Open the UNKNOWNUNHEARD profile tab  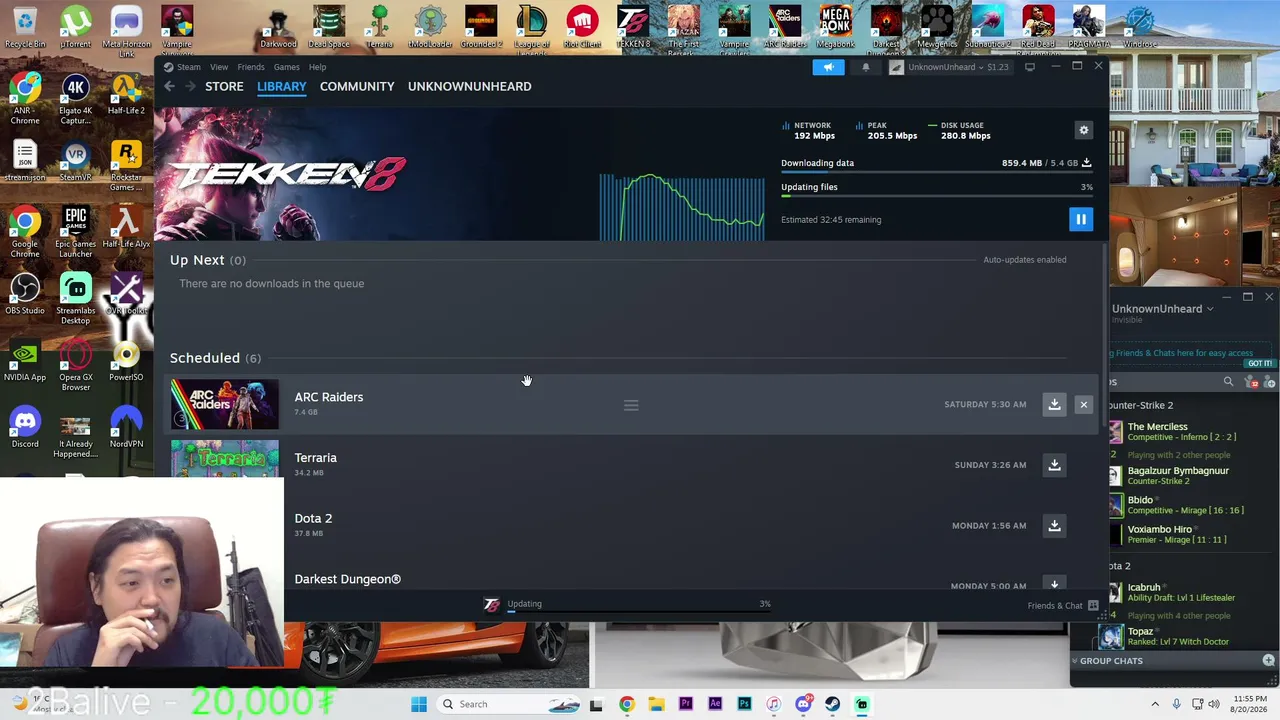469,86
